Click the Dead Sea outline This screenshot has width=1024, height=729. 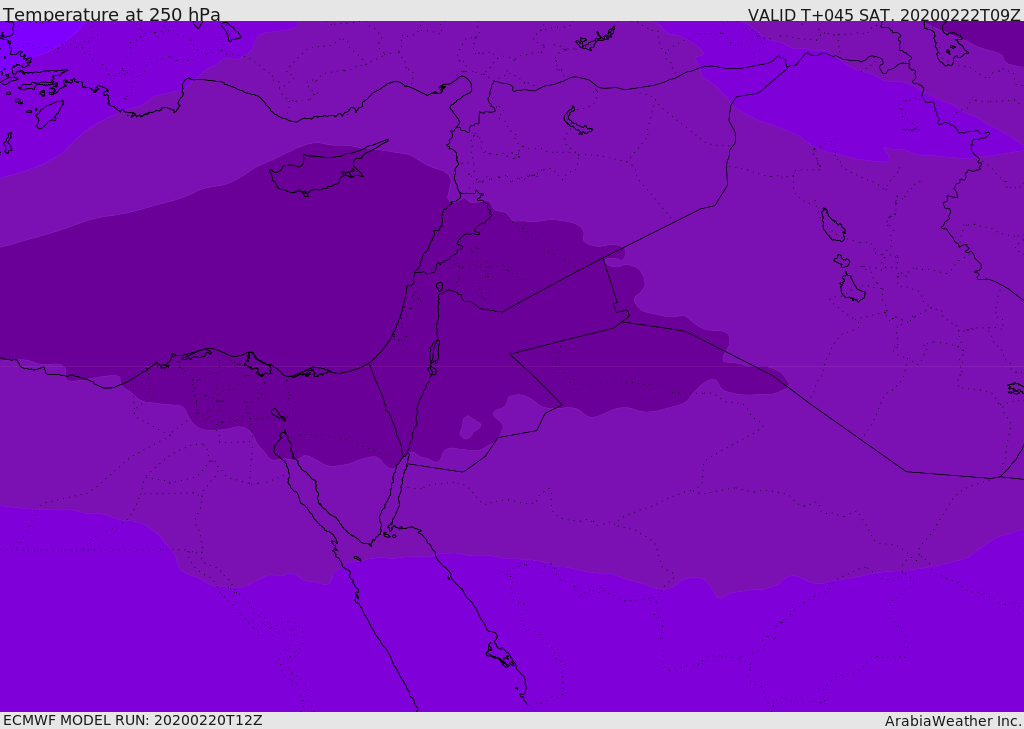[x=434, y=354]
